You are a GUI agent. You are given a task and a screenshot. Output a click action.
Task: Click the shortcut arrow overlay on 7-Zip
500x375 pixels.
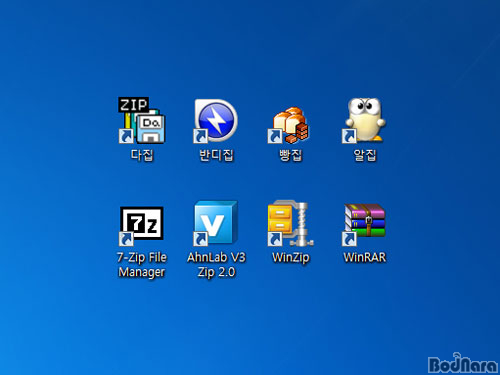point(126,239)
